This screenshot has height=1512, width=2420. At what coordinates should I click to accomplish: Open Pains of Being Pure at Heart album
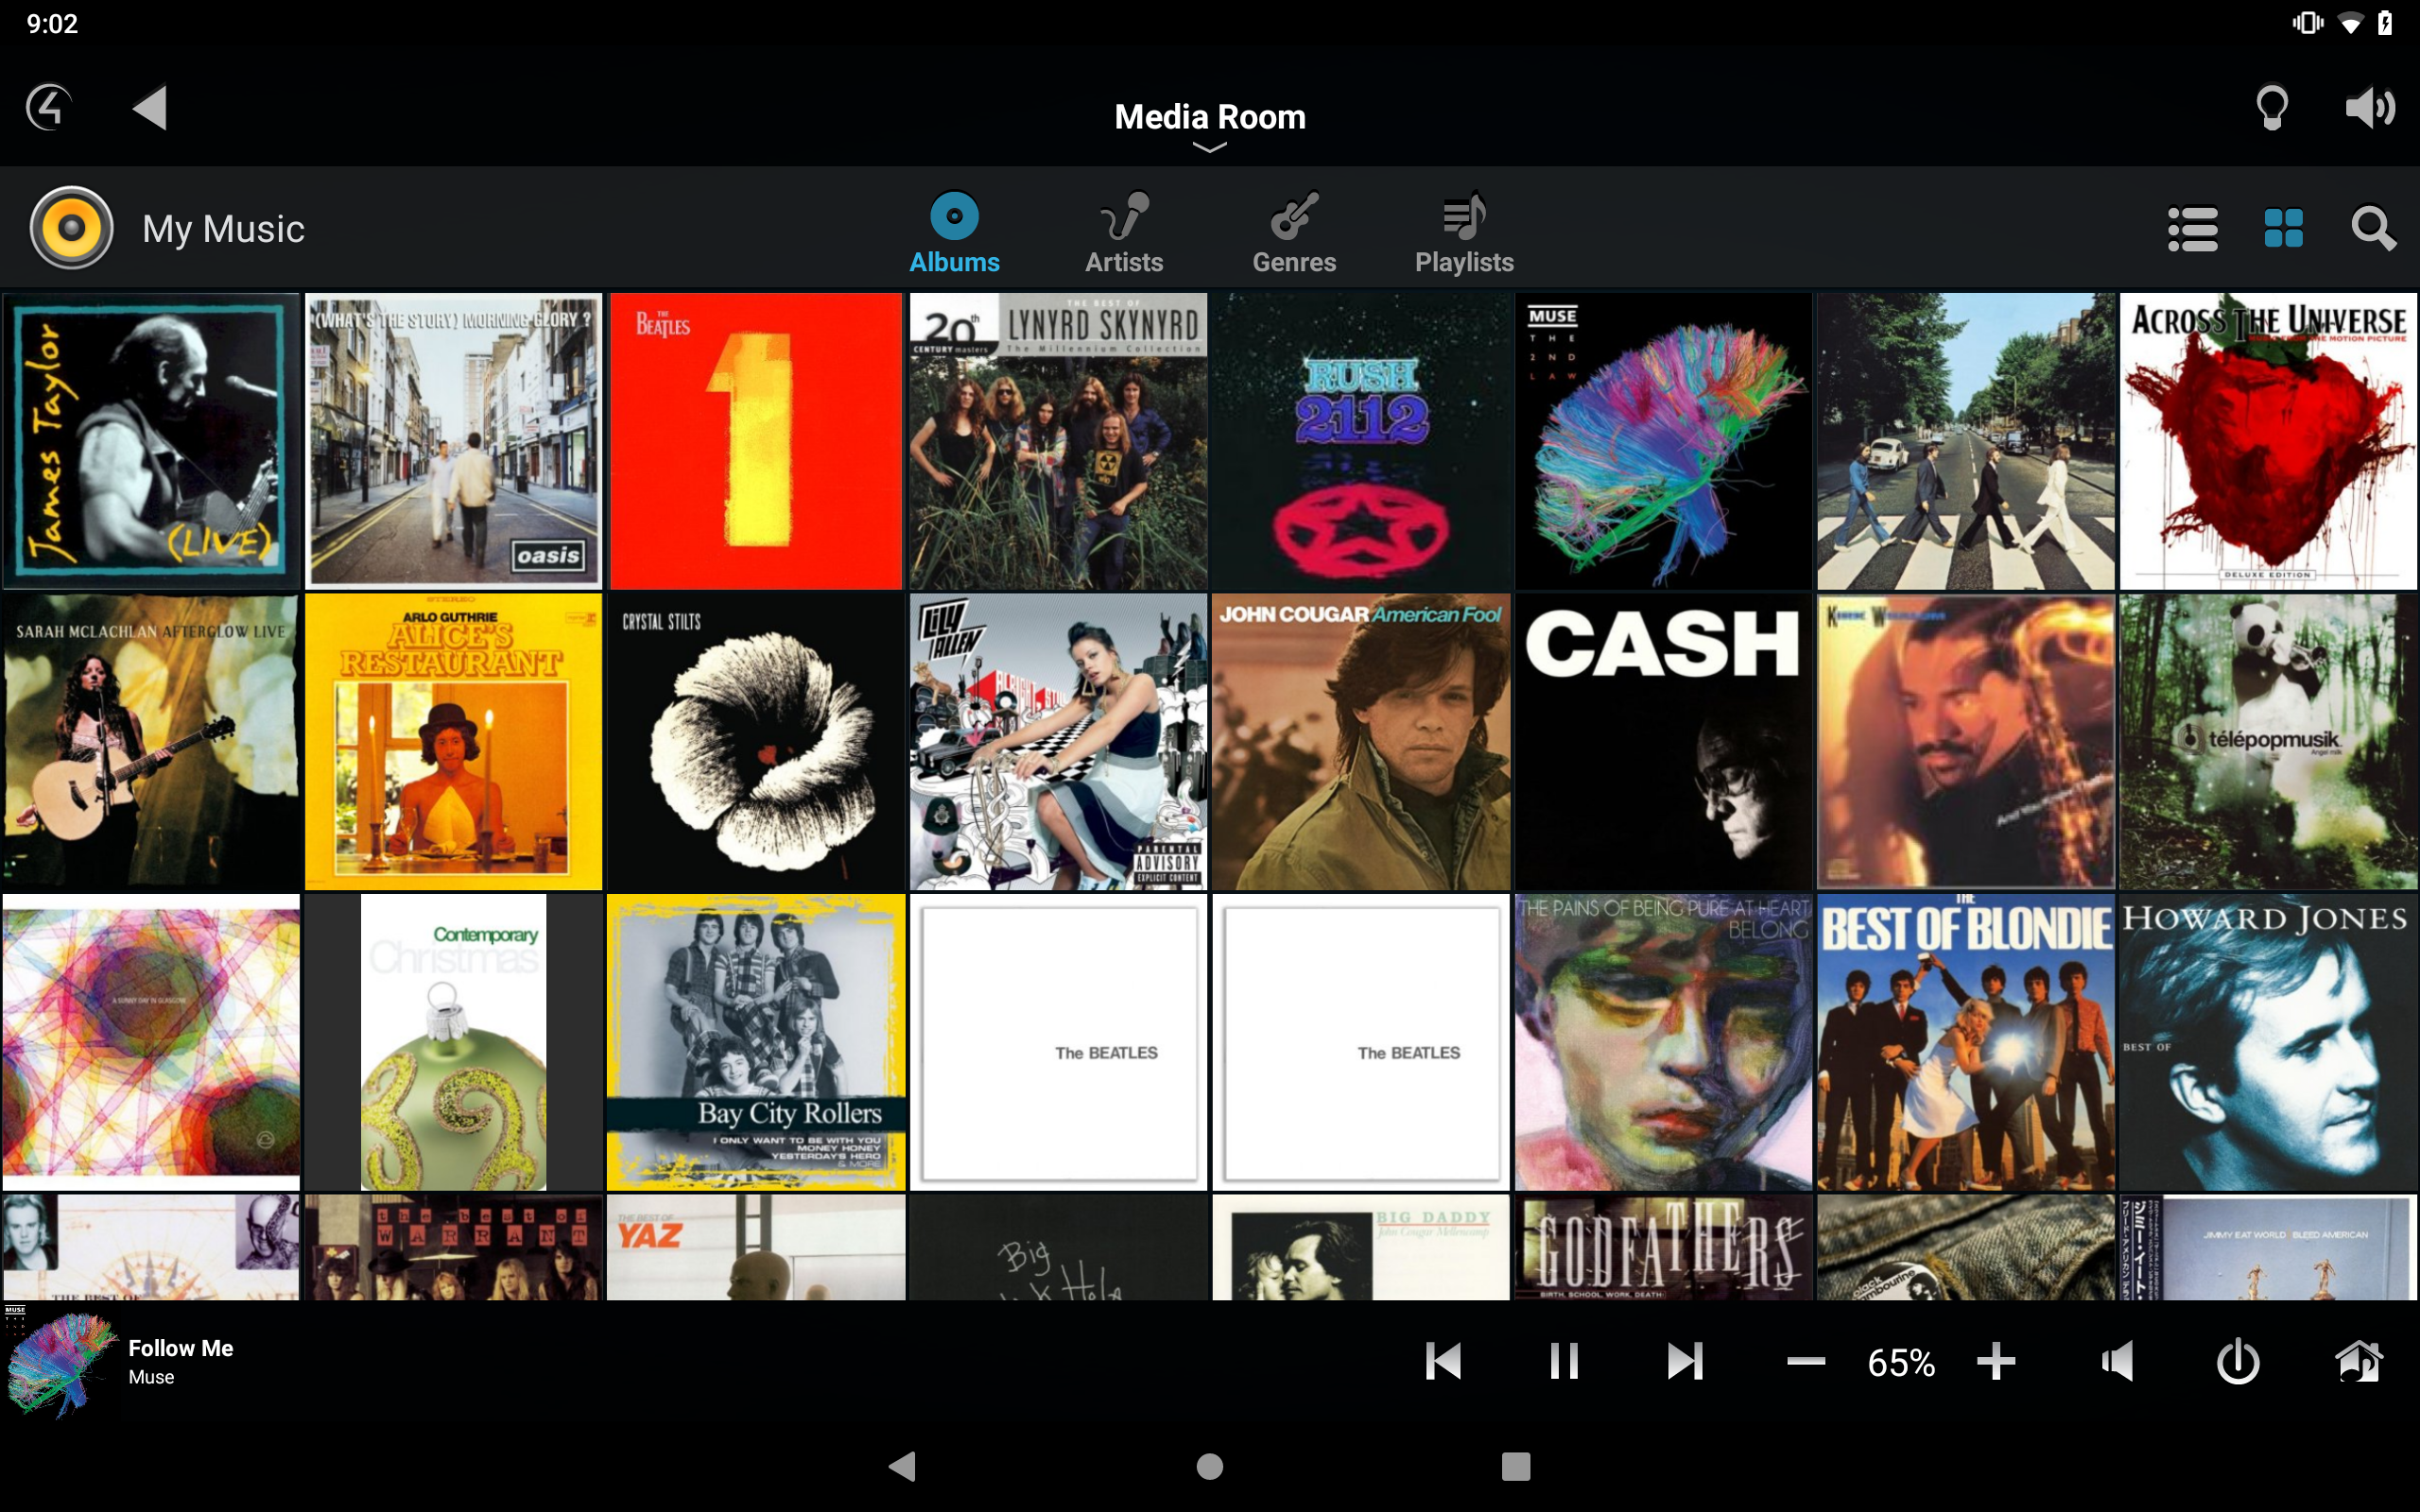click(1663, 1042)
